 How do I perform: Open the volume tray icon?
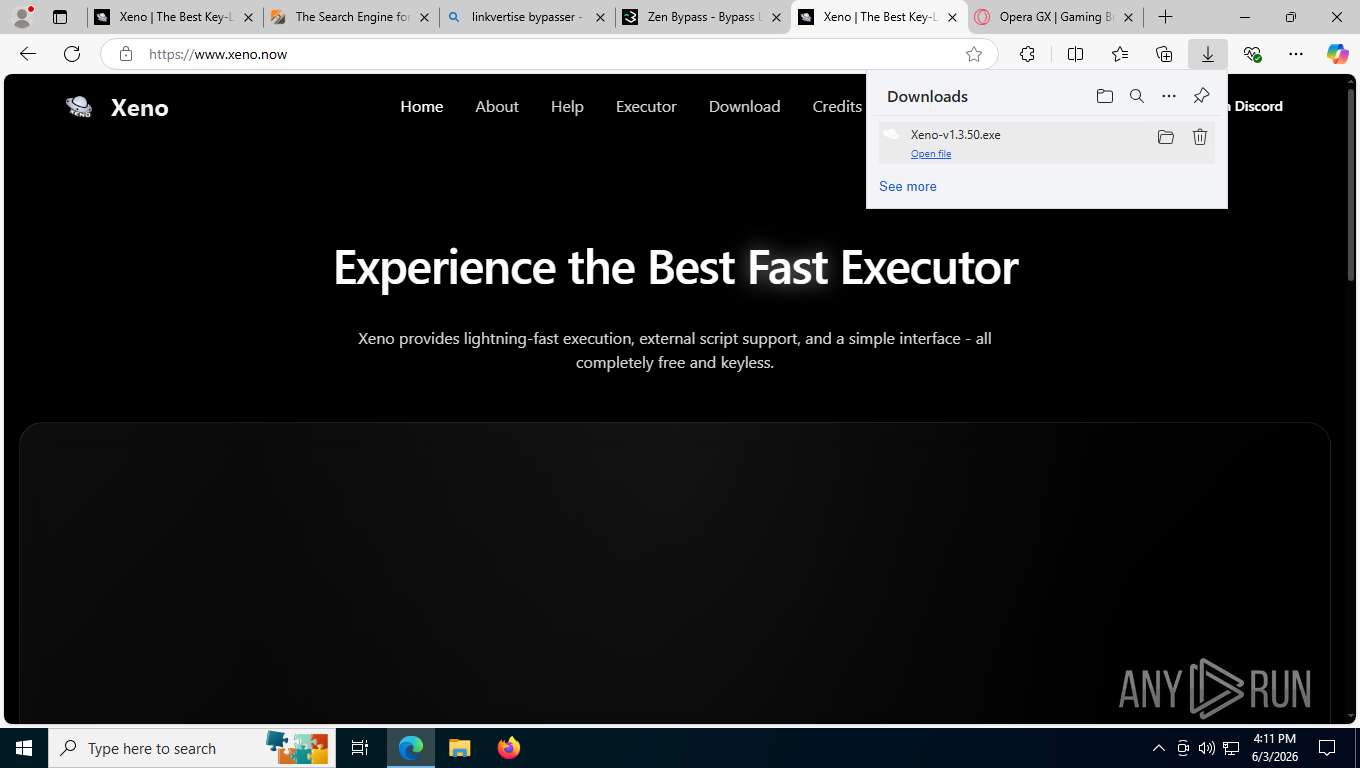(1207, 748)
